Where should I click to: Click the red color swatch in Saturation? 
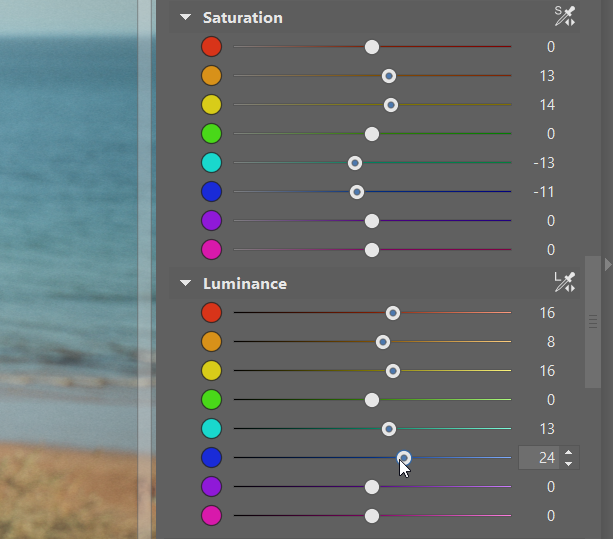pyautogui.click(x=211, y=47)
